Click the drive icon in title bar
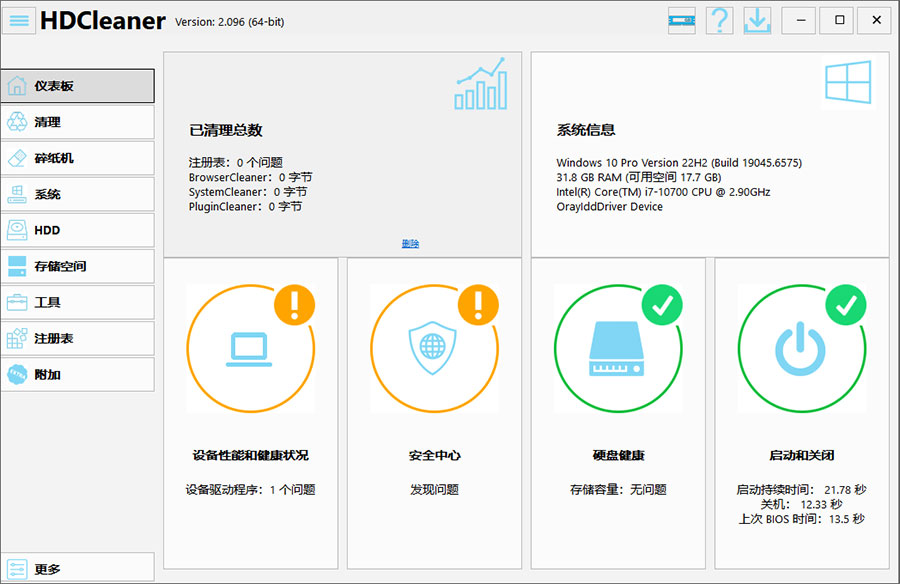The image size is (900, 584). pyautogui.click(x=681, y=21)
